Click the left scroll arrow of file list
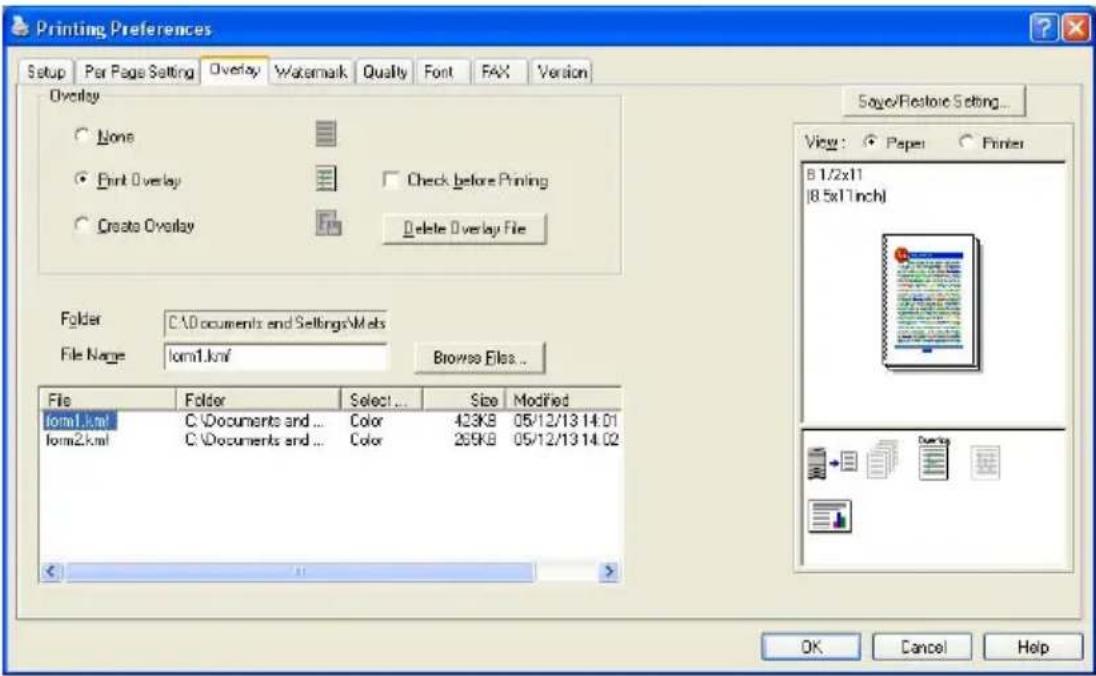1096x676 pixels. tap(52, 572)
